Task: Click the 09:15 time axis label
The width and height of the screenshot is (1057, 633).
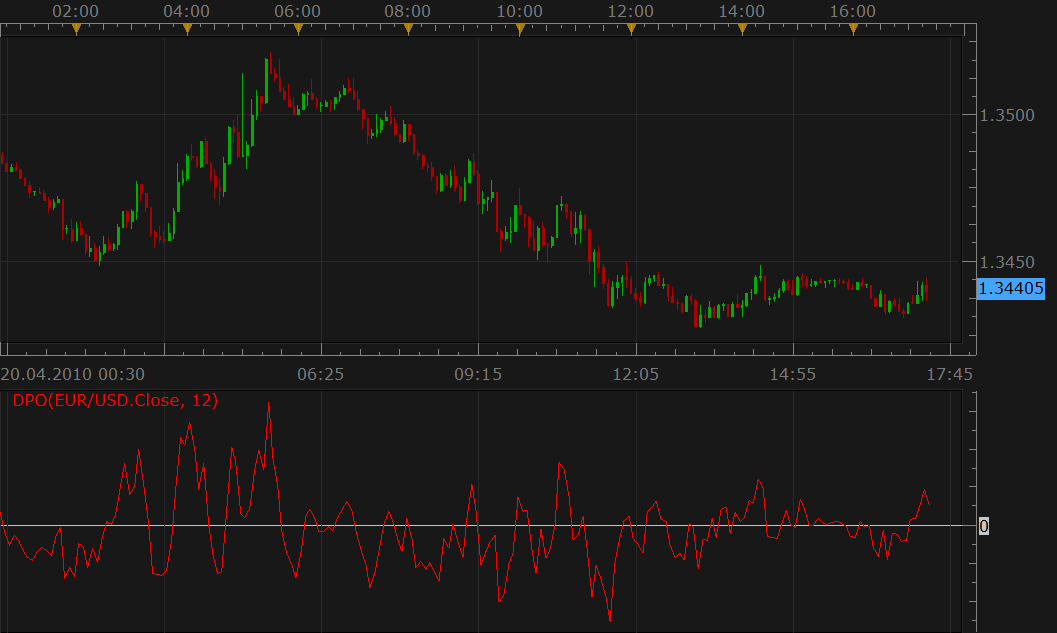Action: (478, 374)
